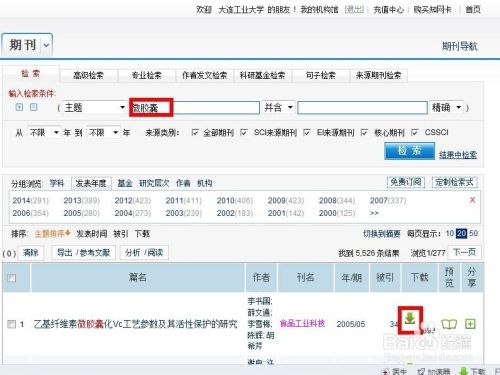Switch to the 高级检索 tab
The width and height of the screenshot is (500, 375).
point(88,76)
